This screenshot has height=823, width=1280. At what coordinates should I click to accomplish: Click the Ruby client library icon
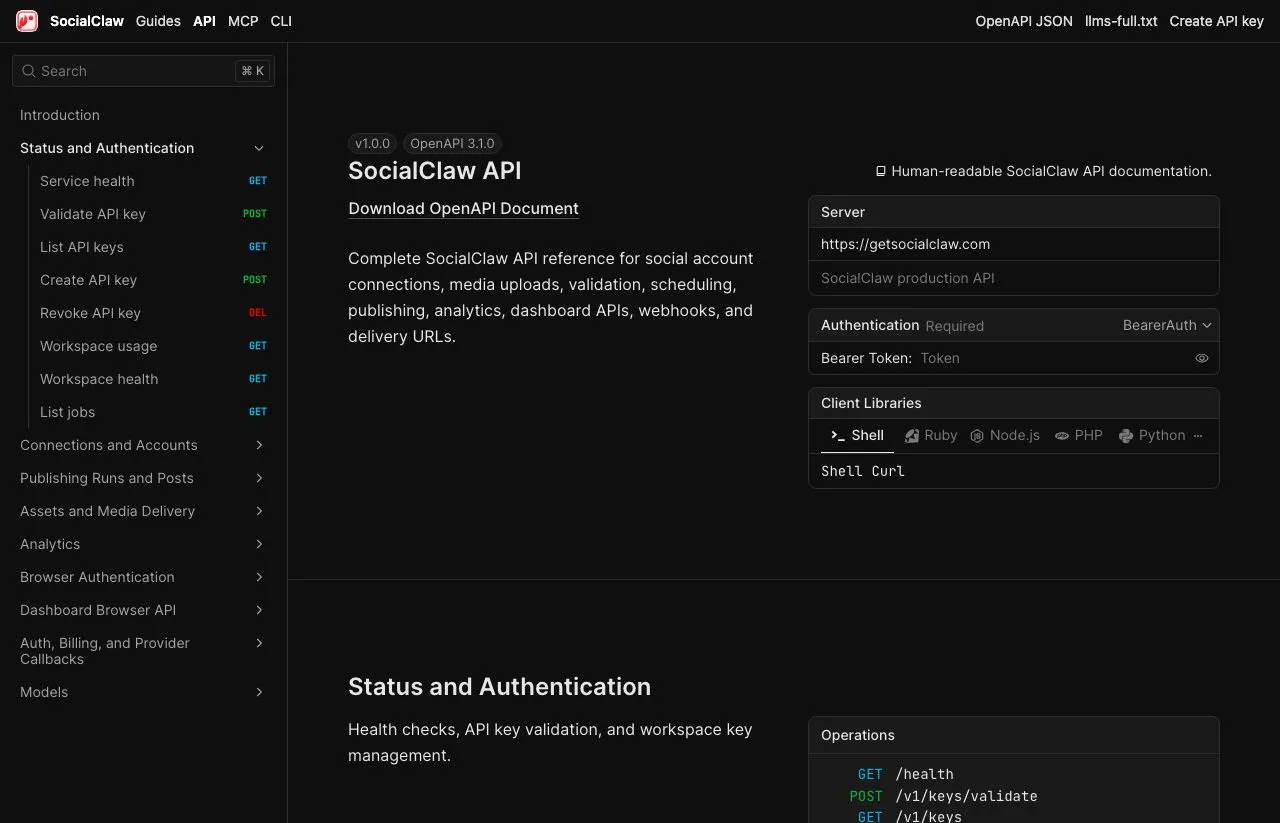pos(912,436)
